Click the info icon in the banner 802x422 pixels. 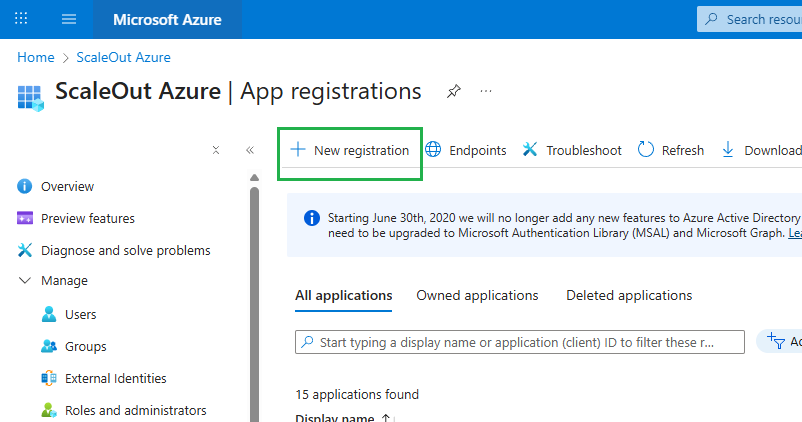(x=311, y=218)
